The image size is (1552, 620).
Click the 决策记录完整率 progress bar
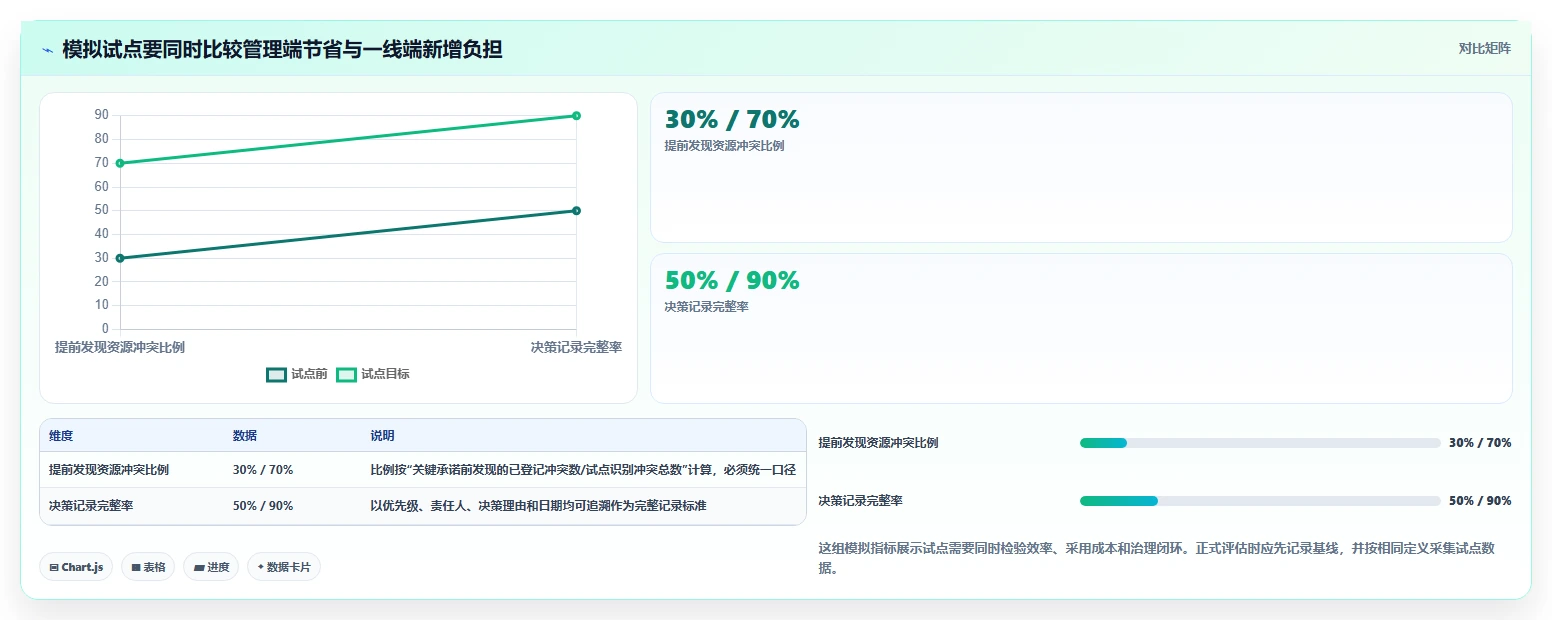click(x=1260, y=501)
